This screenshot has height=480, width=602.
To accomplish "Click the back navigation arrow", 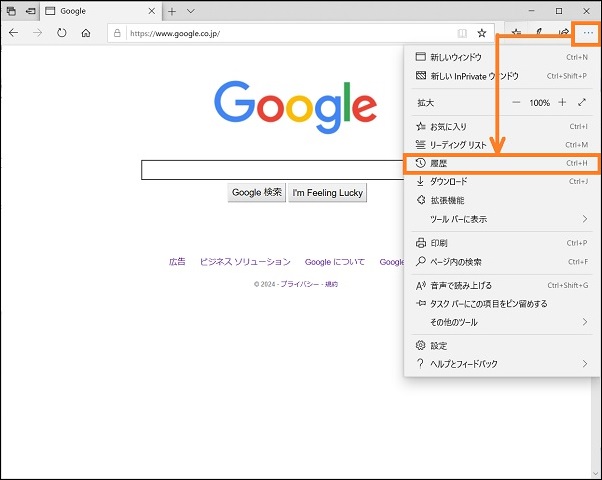I will (x=13, y=33).
